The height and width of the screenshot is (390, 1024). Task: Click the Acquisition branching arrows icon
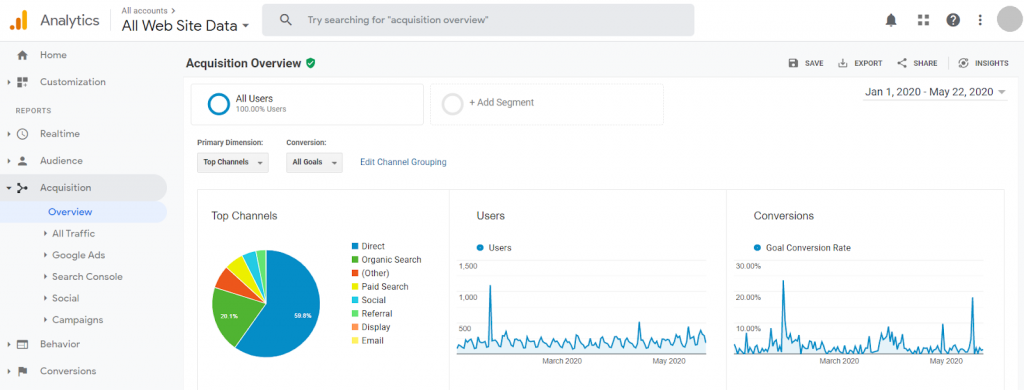point(23,188)
